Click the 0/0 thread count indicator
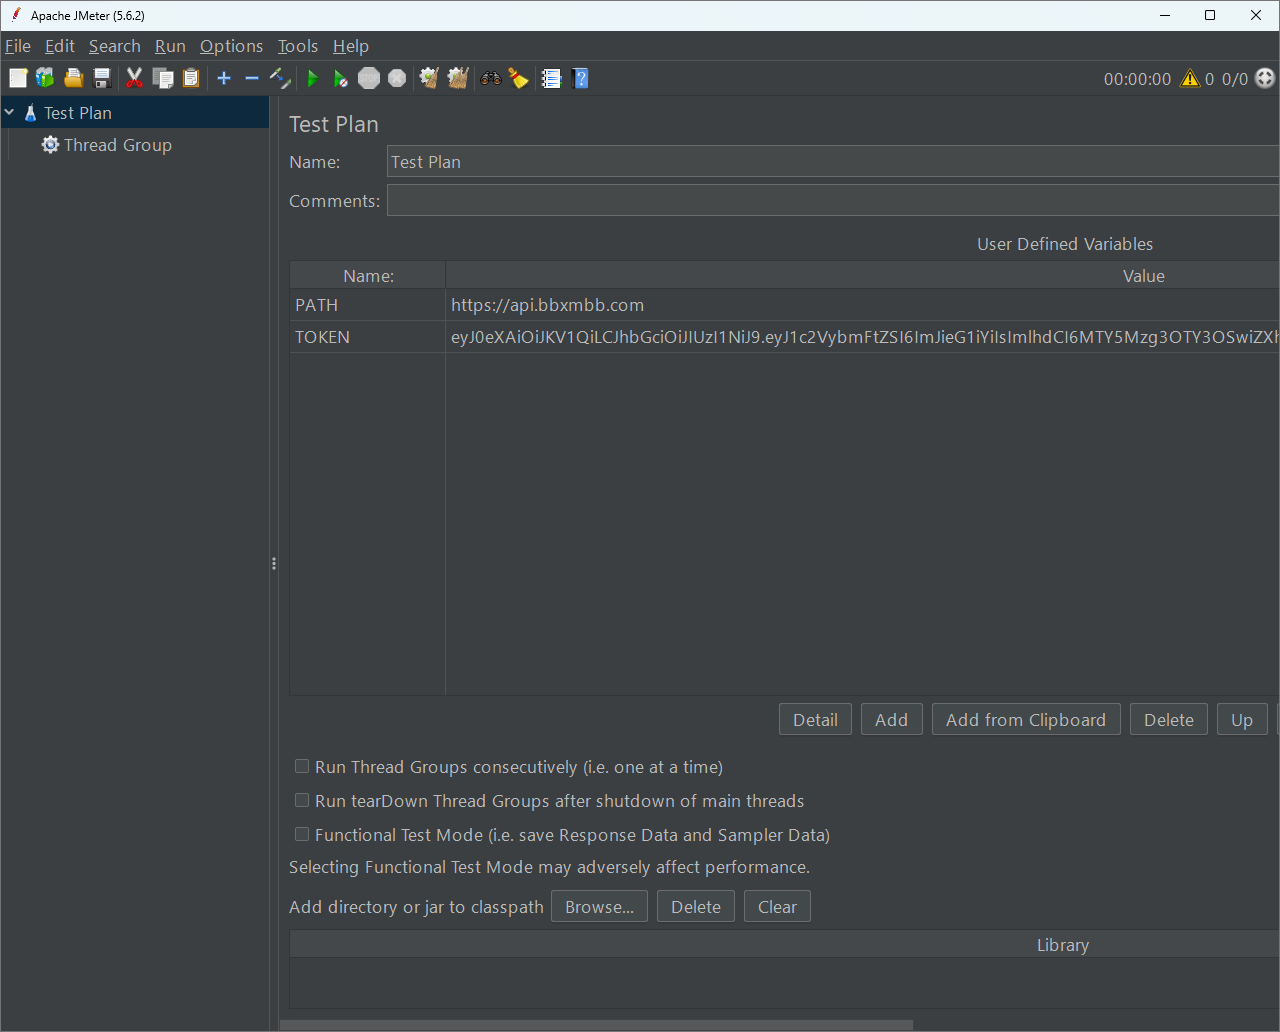1280x1032 pixels. [x=1235, y=79]
